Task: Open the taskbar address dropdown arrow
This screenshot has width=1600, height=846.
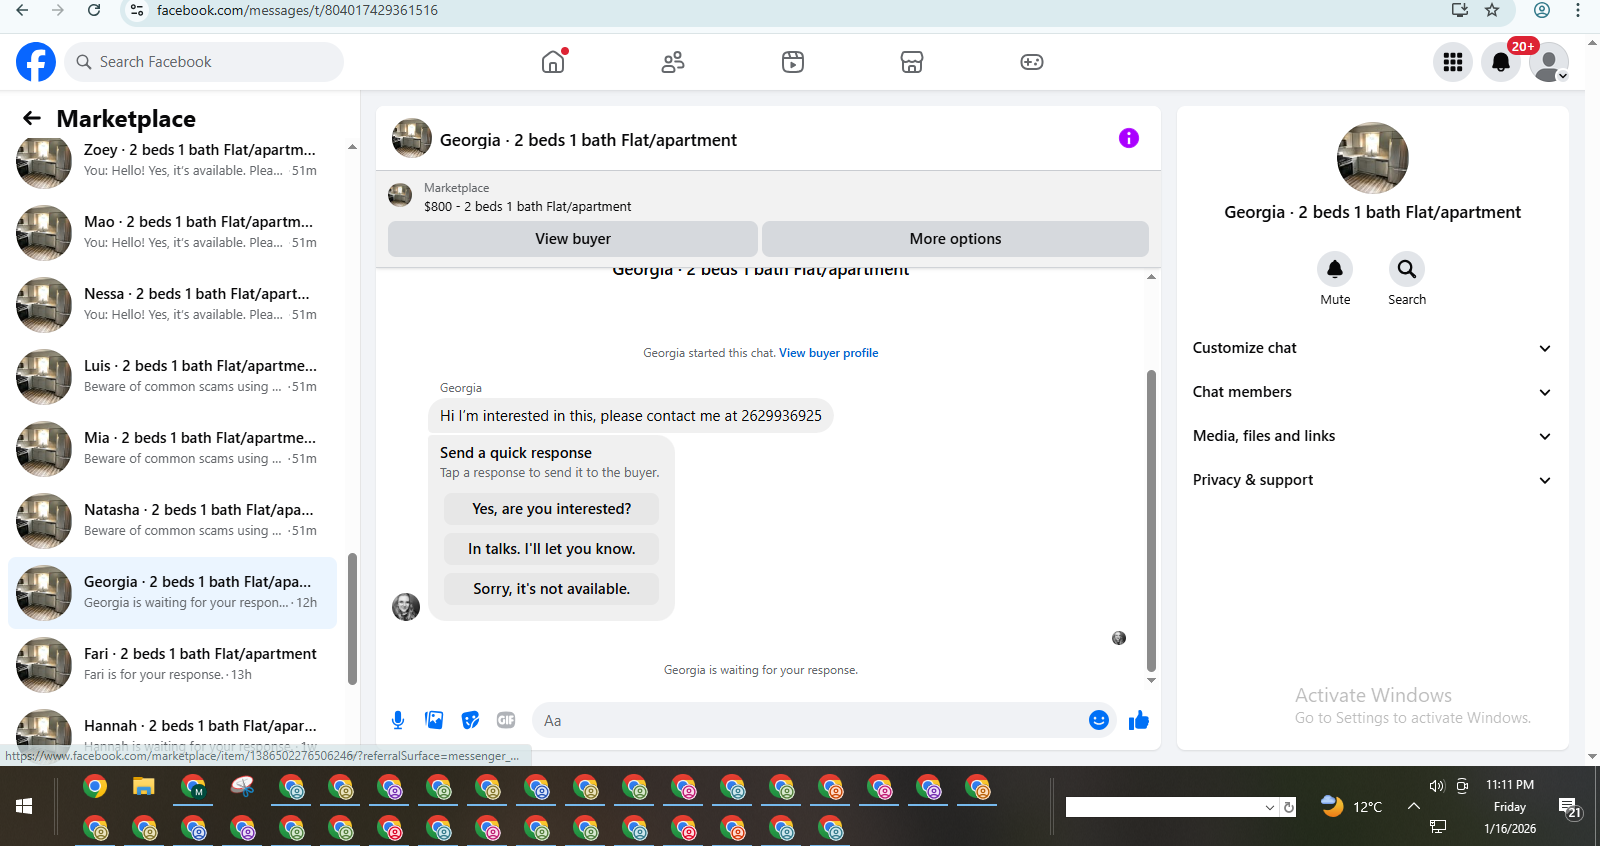Action: [x=1270, y=807]
